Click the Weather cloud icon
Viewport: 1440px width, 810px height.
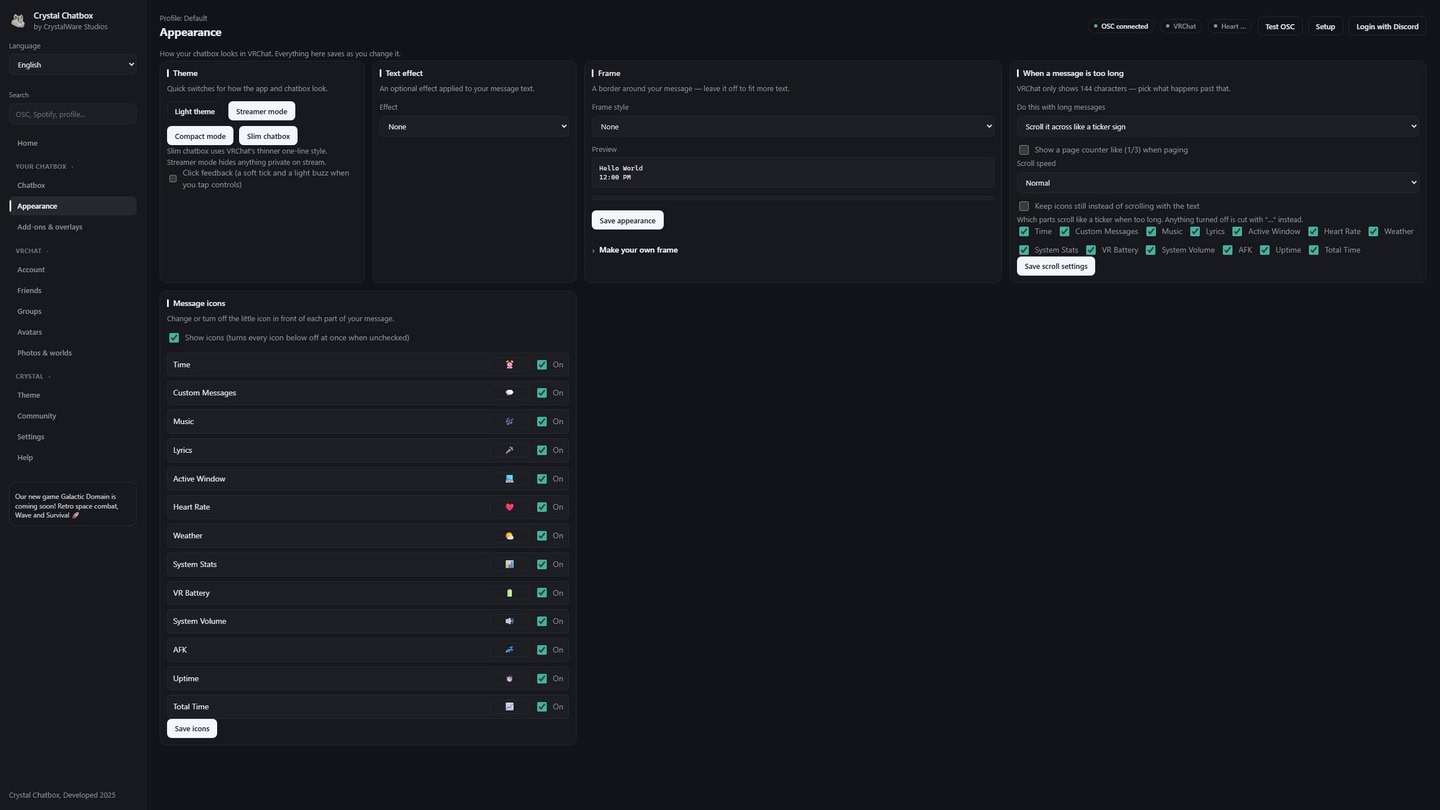[509, 536]
